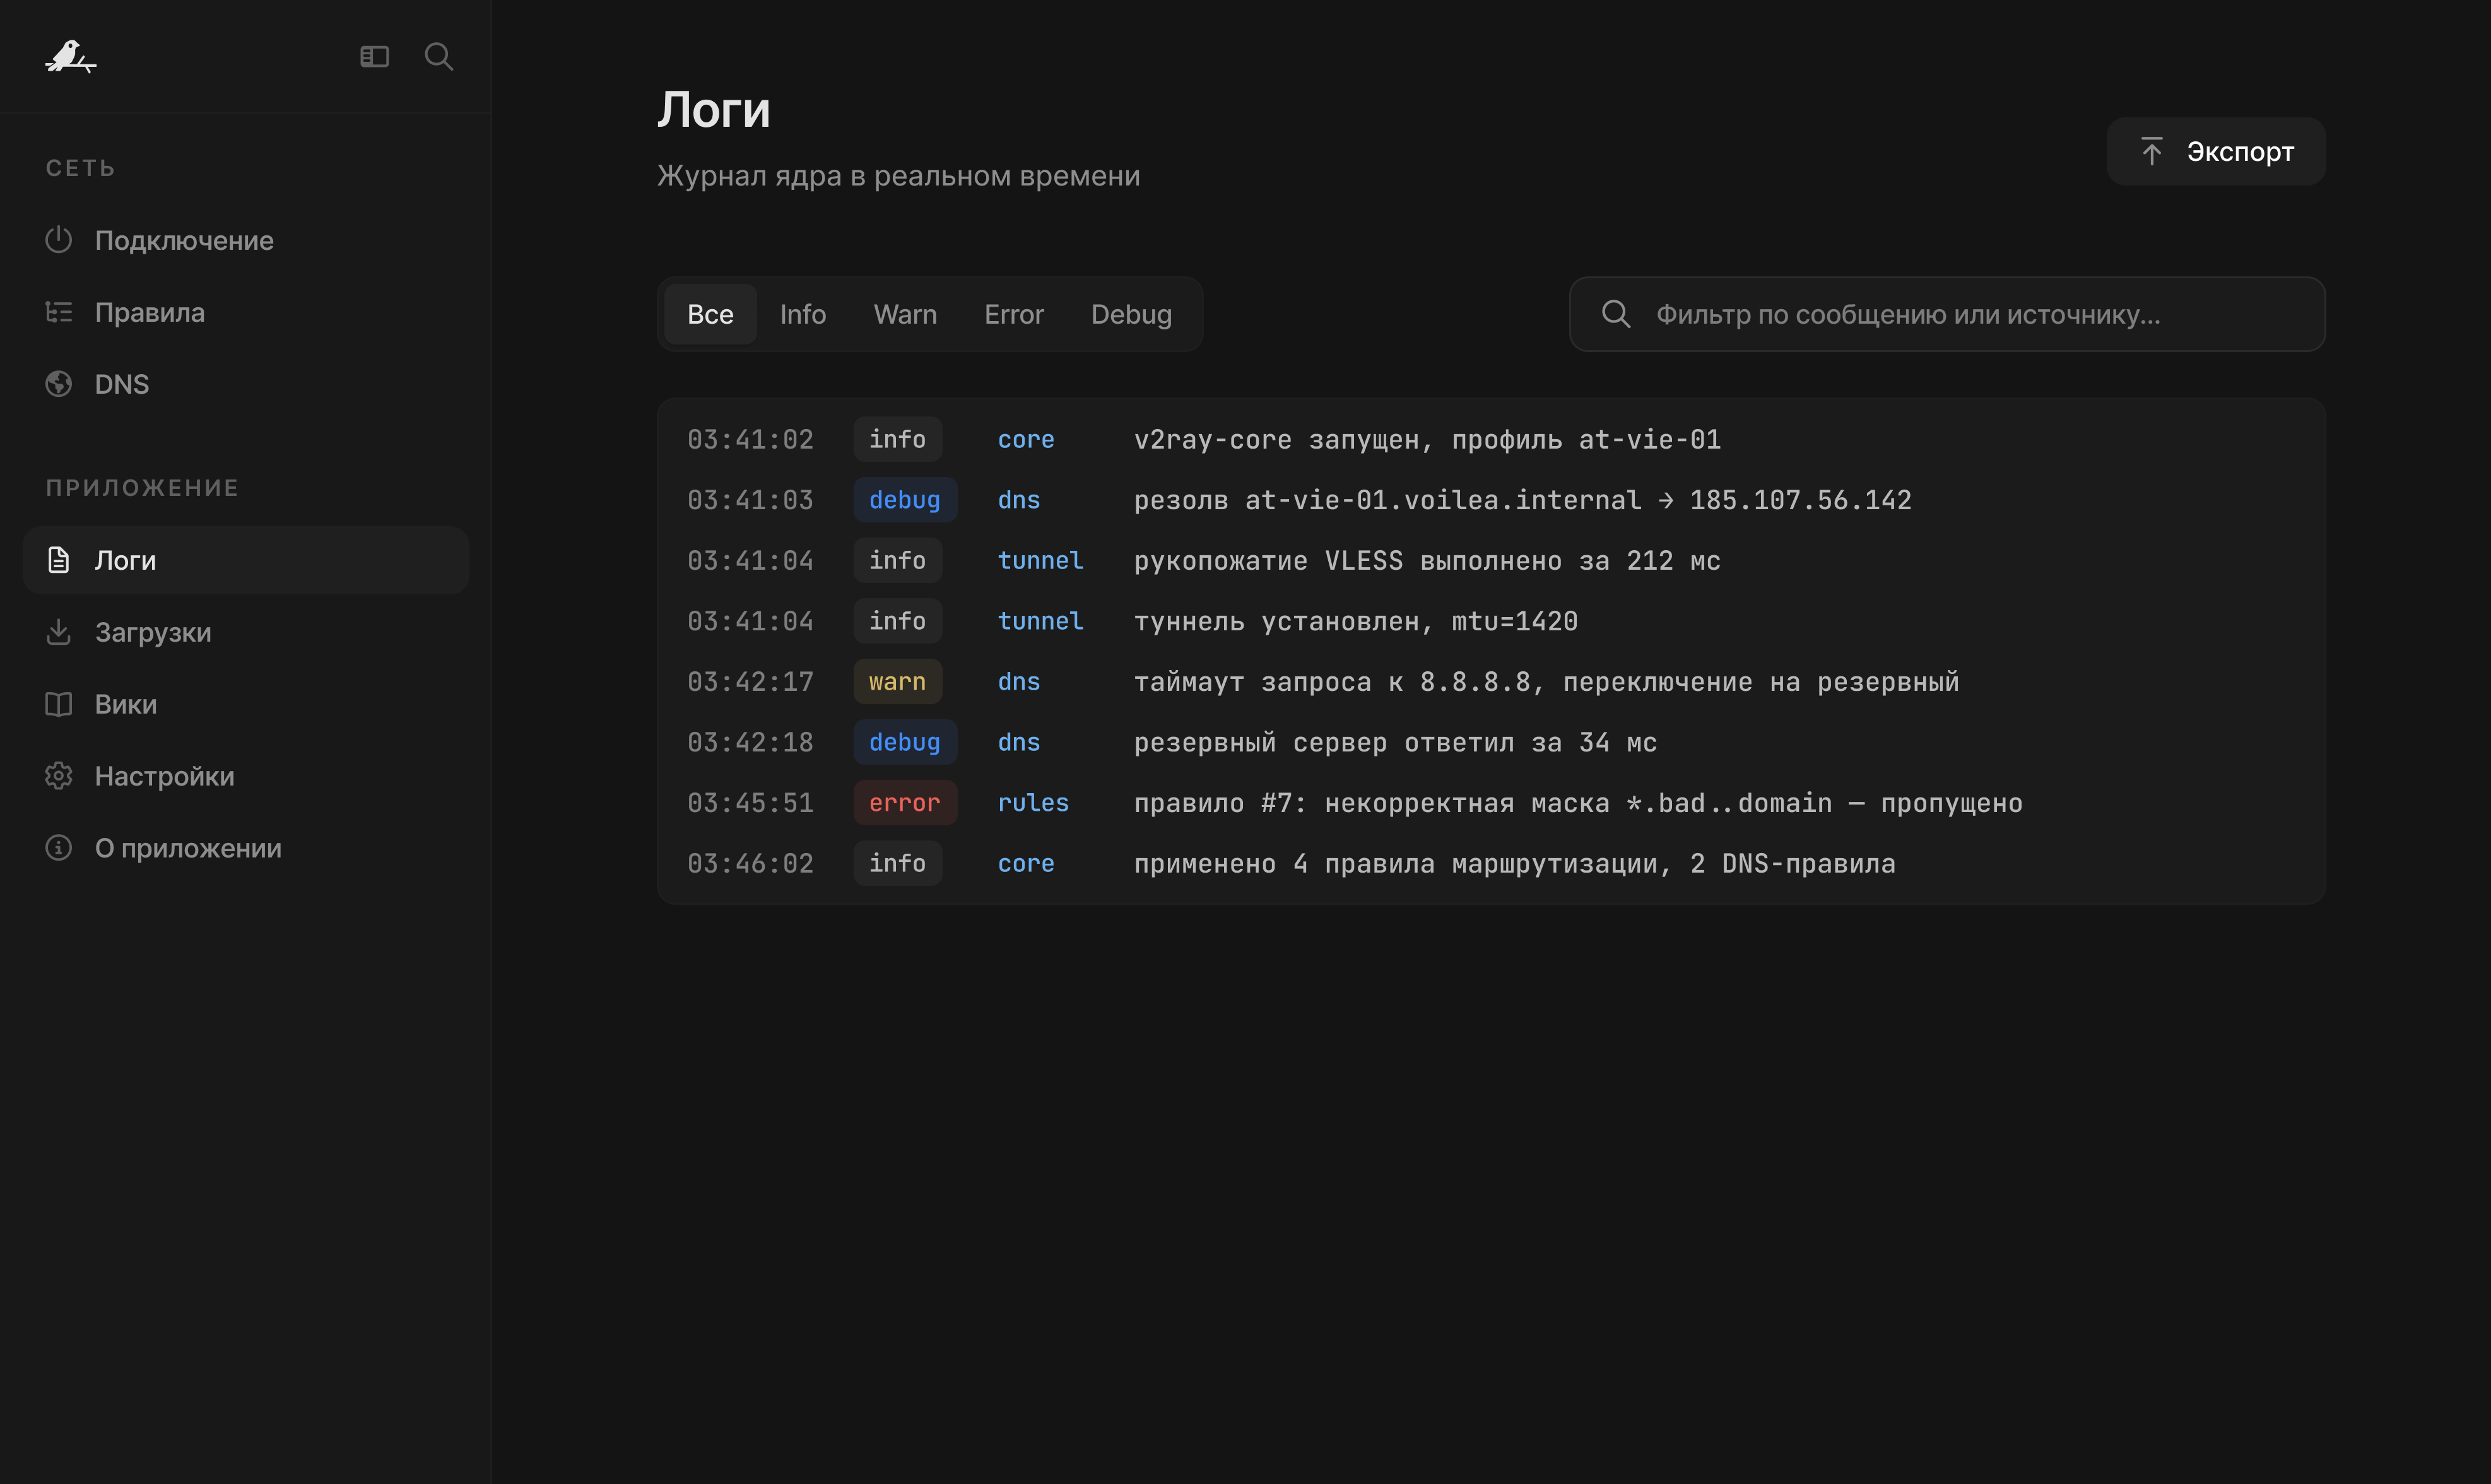Switch to the Error filter tab
This screenshot has width=2491, height=1484.
point(1014,314)
